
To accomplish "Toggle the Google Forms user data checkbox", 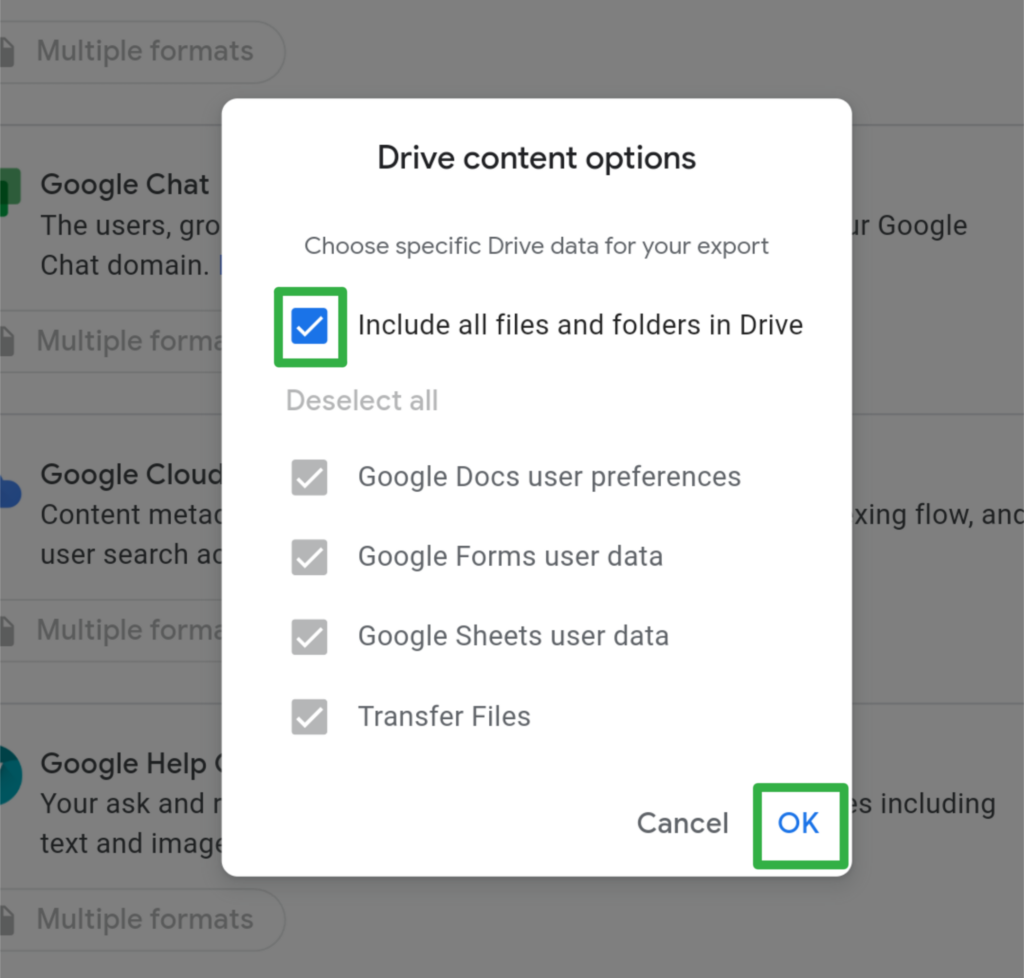I will click(309, 557).
